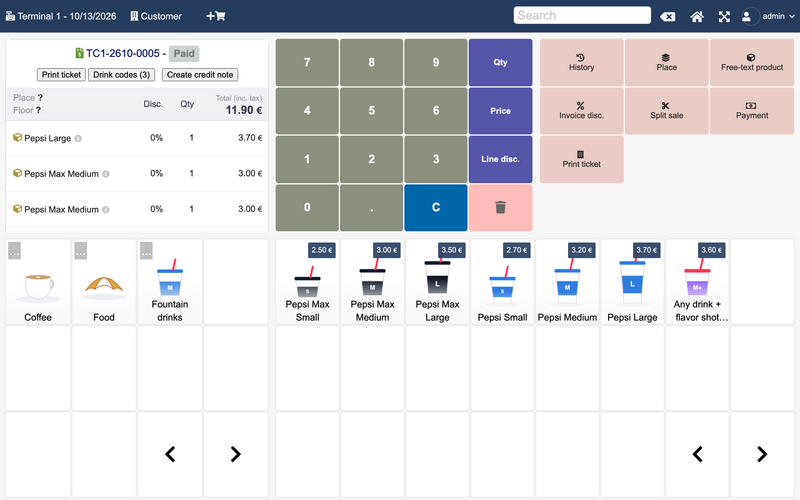Go to previous categories page
Viewport: 800px width, 500px height.
(170, 454)
